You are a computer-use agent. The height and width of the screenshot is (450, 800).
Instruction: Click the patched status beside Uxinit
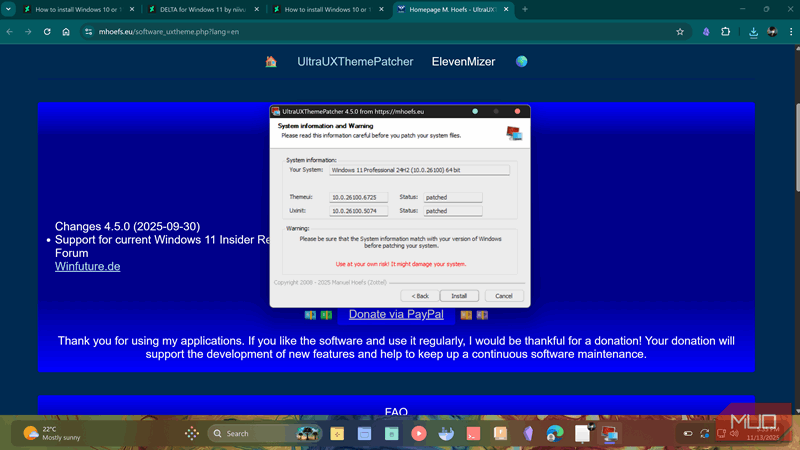[x=453, y=211]
